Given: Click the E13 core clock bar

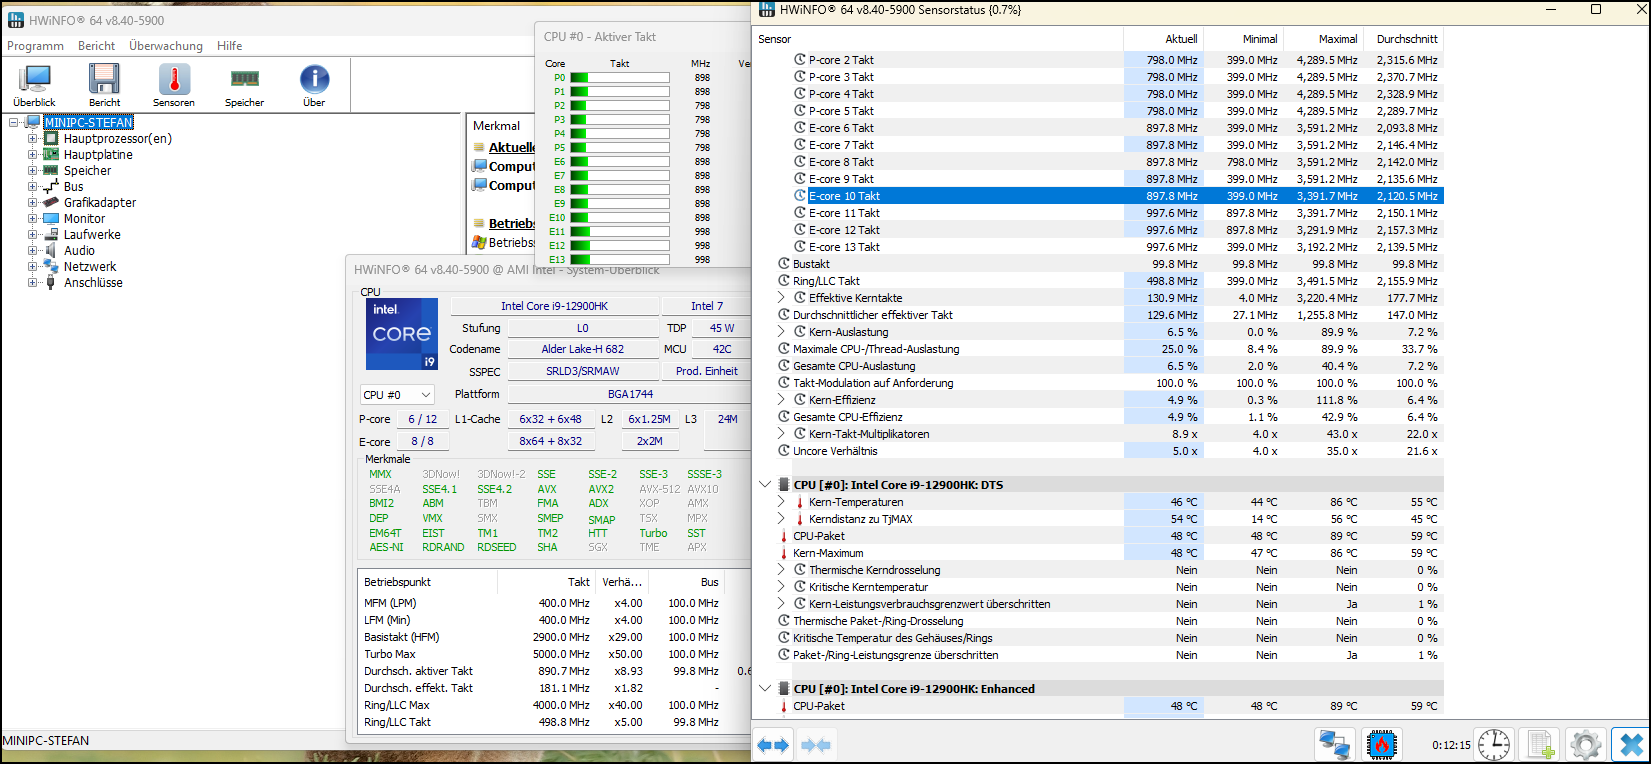Looking at the screenshot, I should tap(619, 259).
